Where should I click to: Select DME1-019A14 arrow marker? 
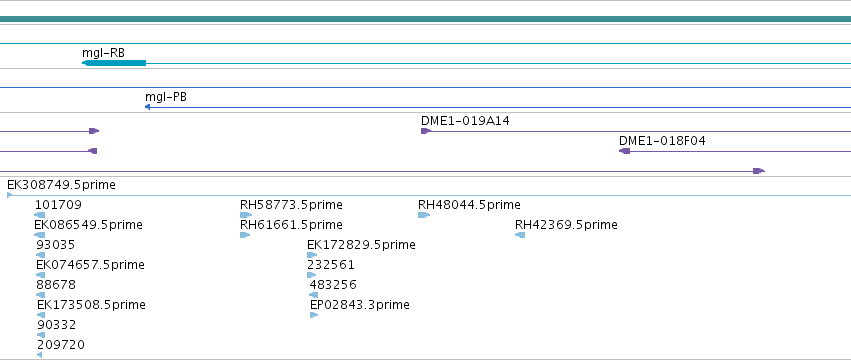[426, 131]
